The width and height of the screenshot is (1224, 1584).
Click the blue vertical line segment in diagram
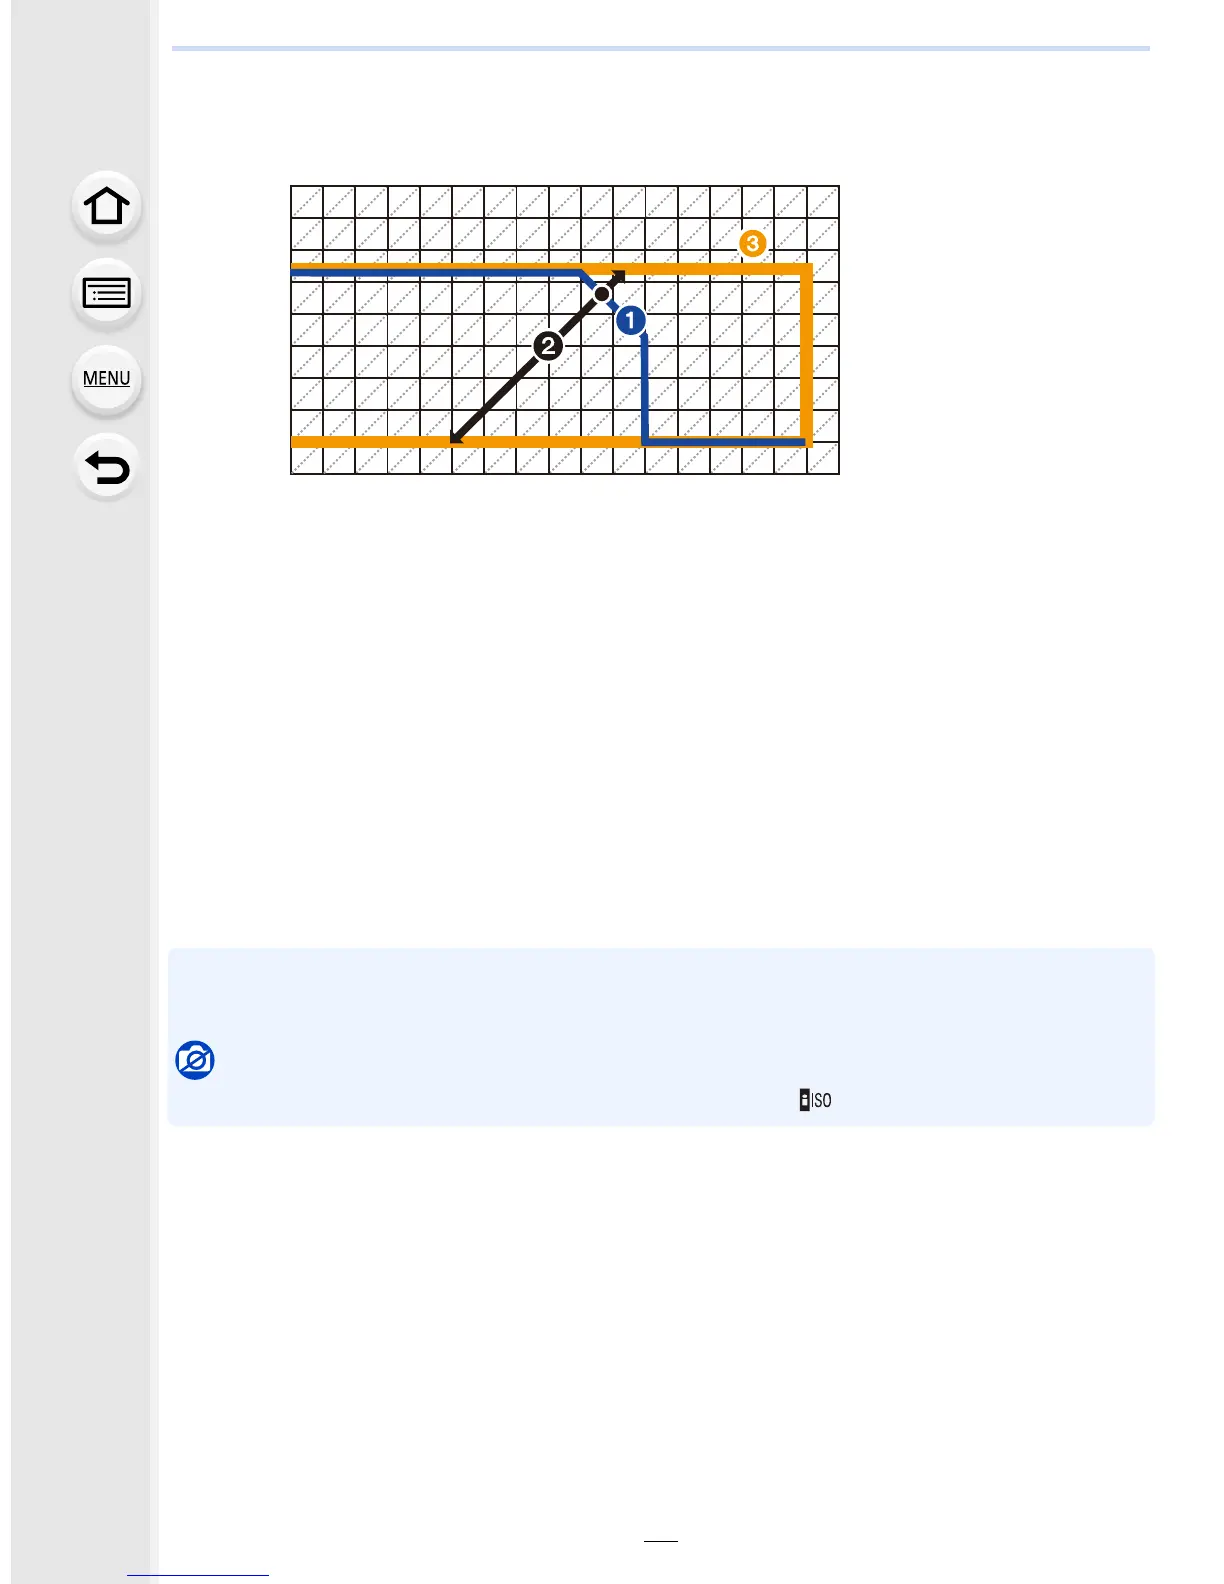[644, 388]
